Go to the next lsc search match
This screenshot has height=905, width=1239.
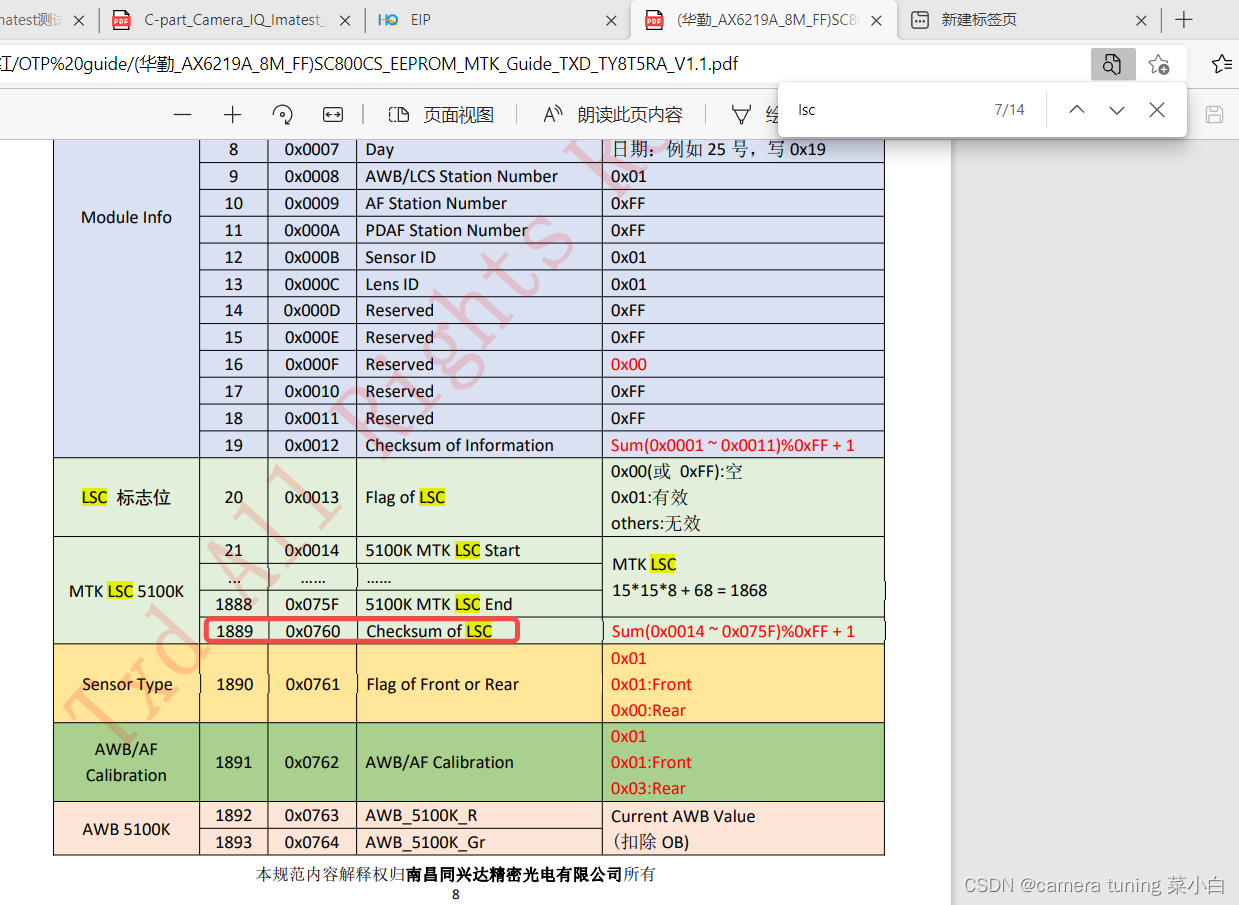point(1116,109)
